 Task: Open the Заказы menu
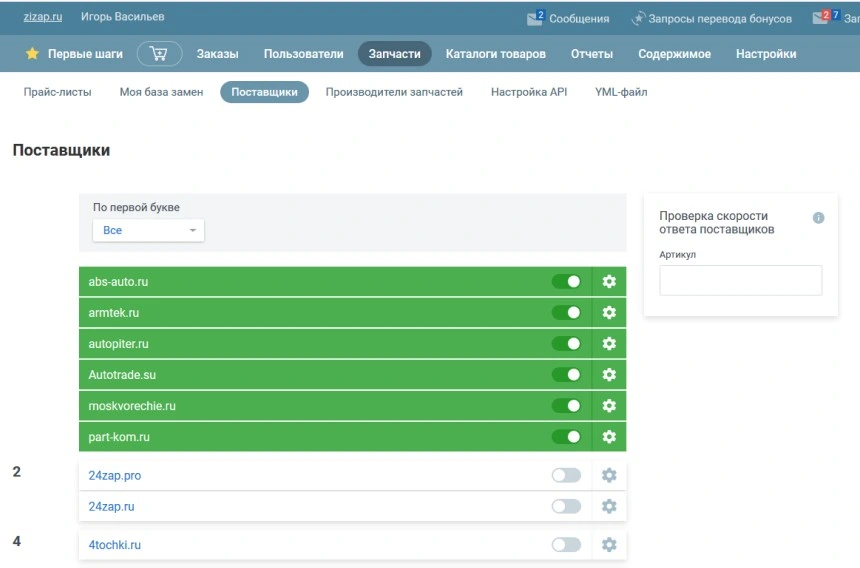point(218,54)
